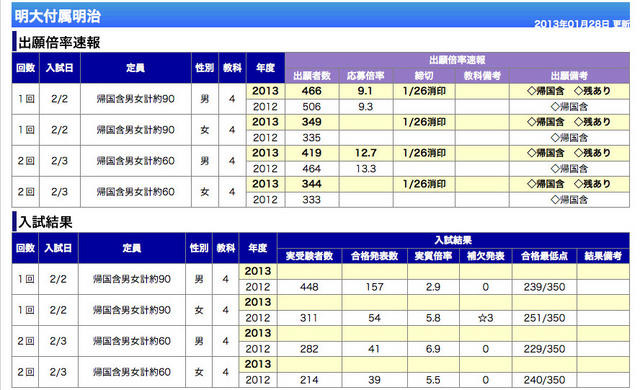The height and width of the screenshot is (390, 640).
Task: Click passed count 157
Action: point(374,287)
